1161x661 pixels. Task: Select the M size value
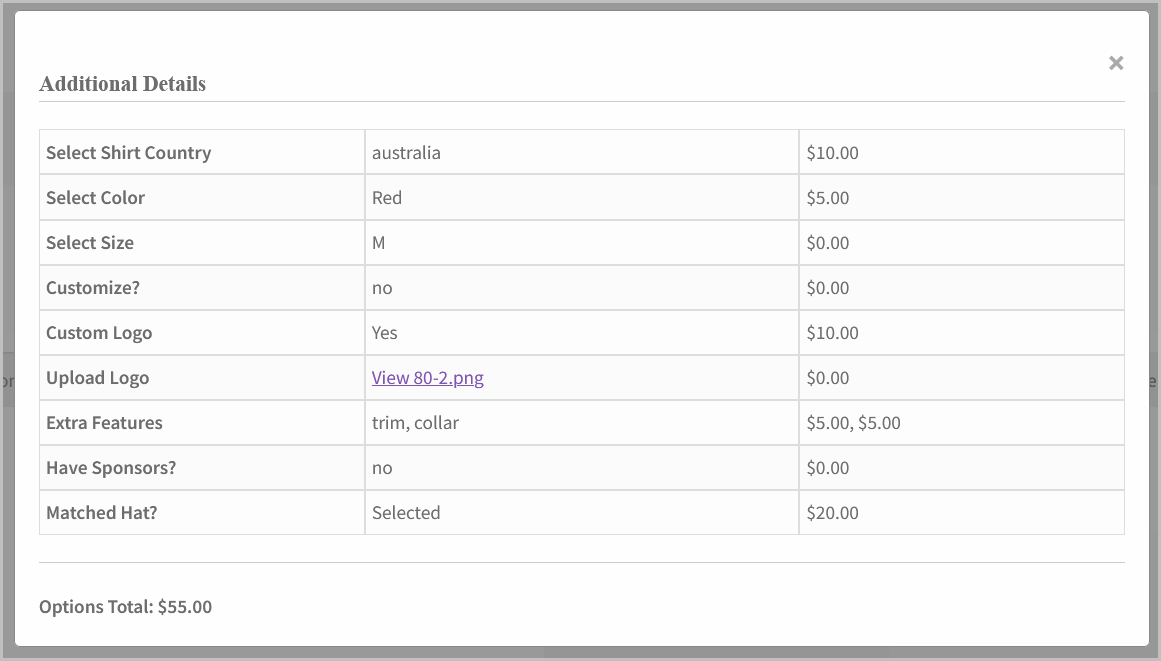(381, 242)
